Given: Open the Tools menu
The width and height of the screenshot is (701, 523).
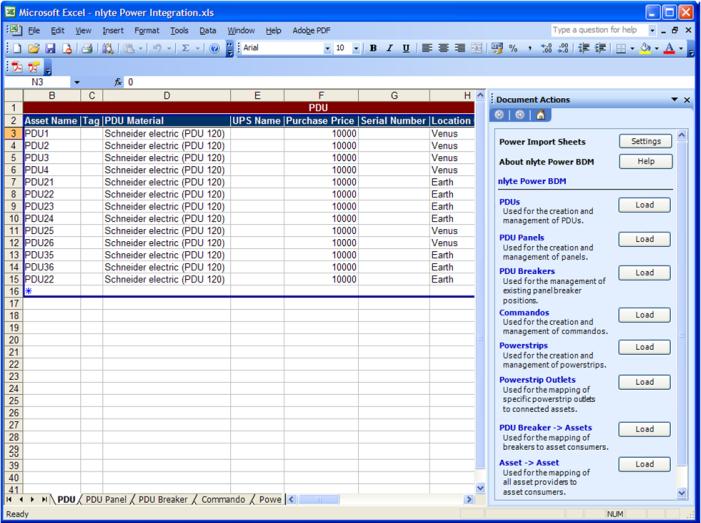Looking at the screenshot, I should coord(179,30).
